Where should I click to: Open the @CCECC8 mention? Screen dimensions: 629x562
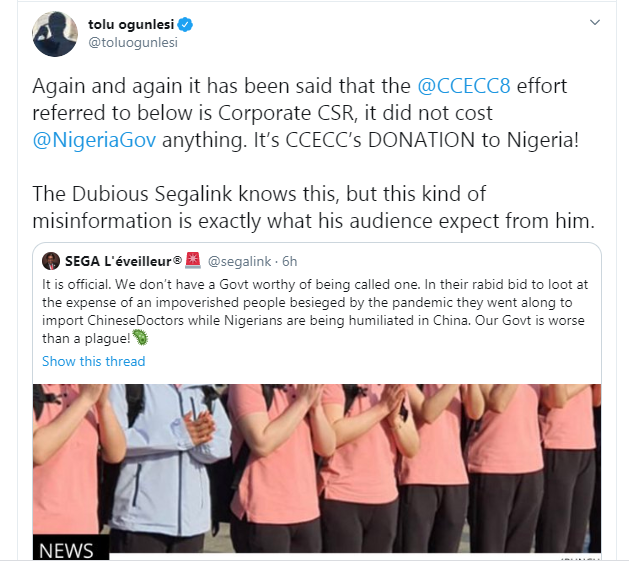pos(464,86)
